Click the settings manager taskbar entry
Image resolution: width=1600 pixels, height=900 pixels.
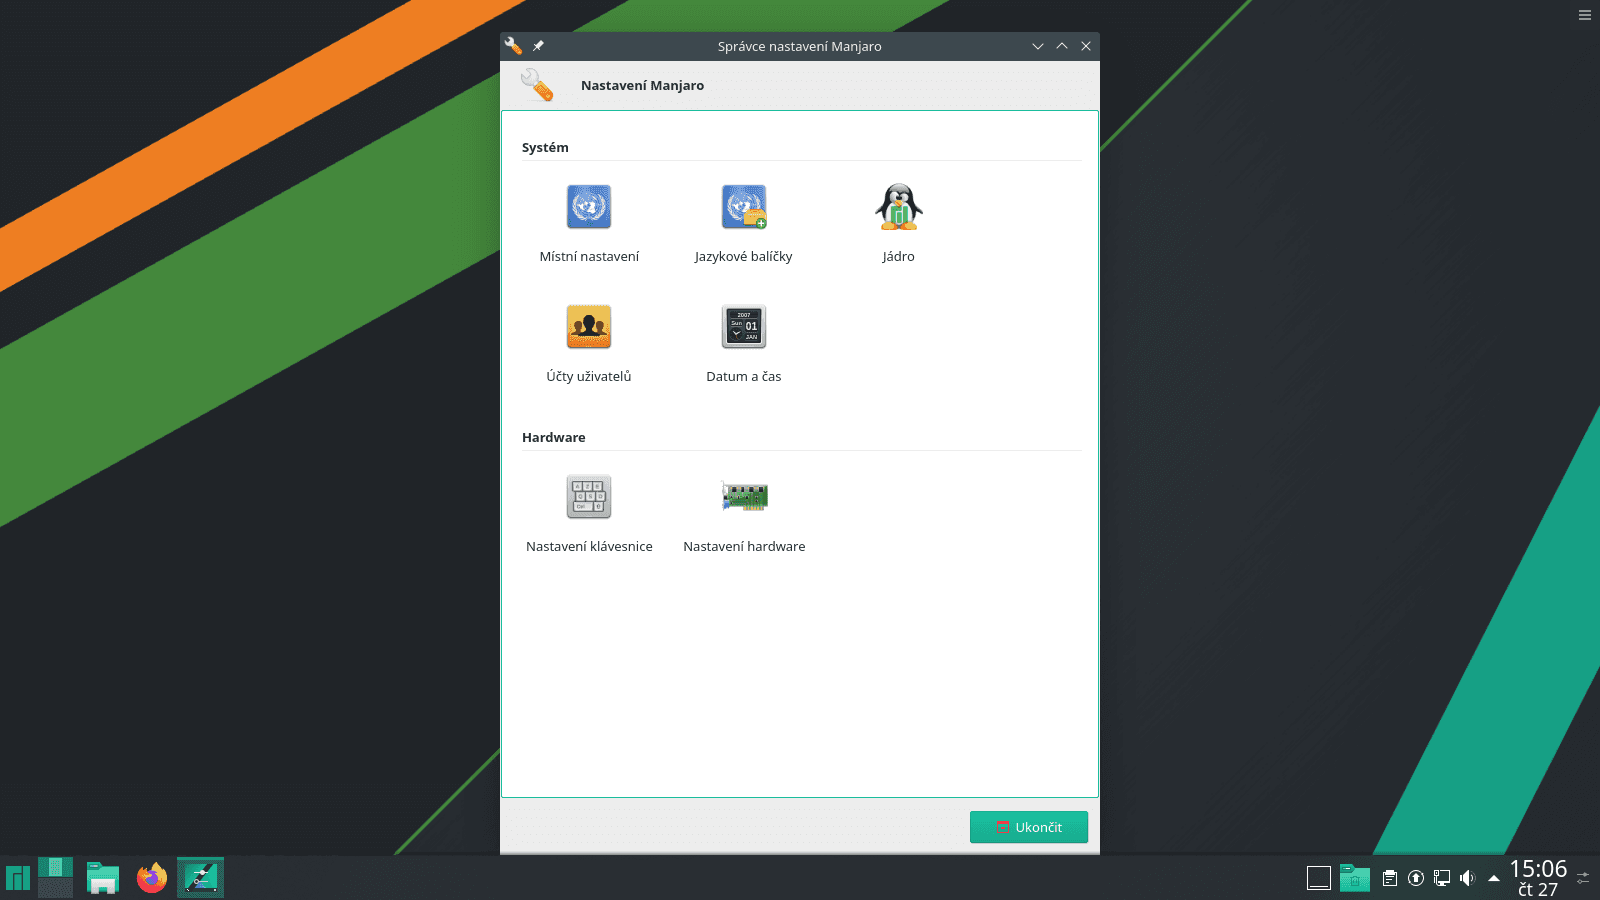200,878
